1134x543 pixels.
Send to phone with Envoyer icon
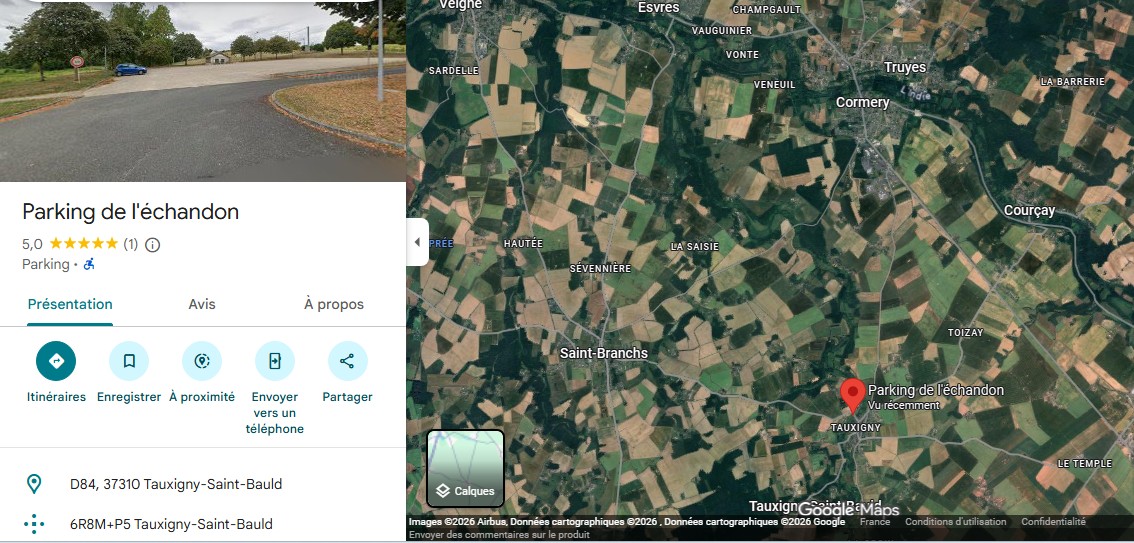275,361
